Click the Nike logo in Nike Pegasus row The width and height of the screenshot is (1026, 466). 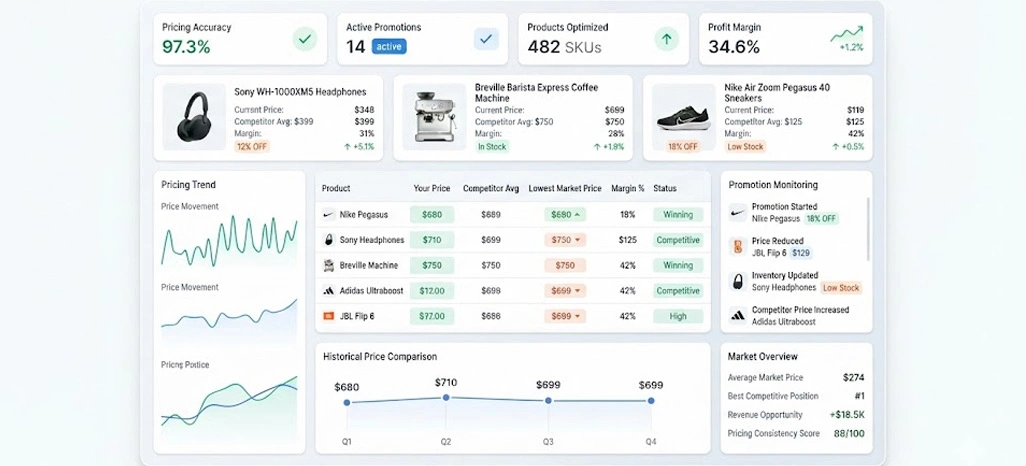328,215
